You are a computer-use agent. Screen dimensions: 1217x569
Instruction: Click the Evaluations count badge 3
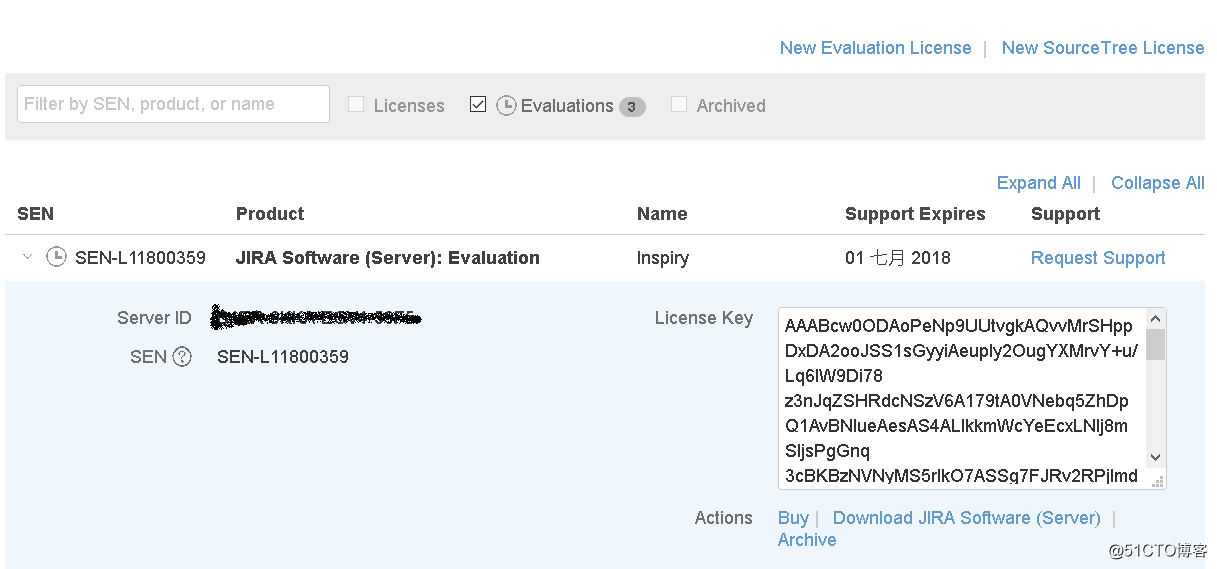click(632, 106)
